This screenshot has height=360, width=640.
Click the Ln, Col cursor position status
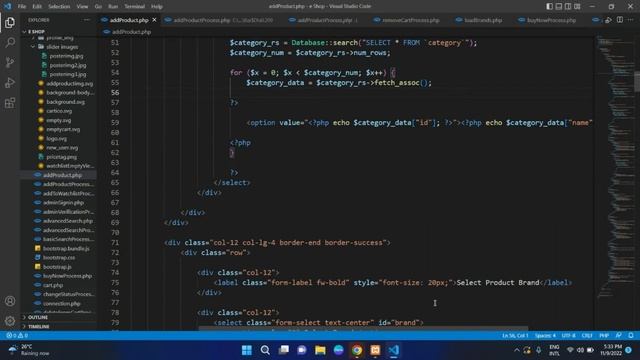tap(515, 336)
